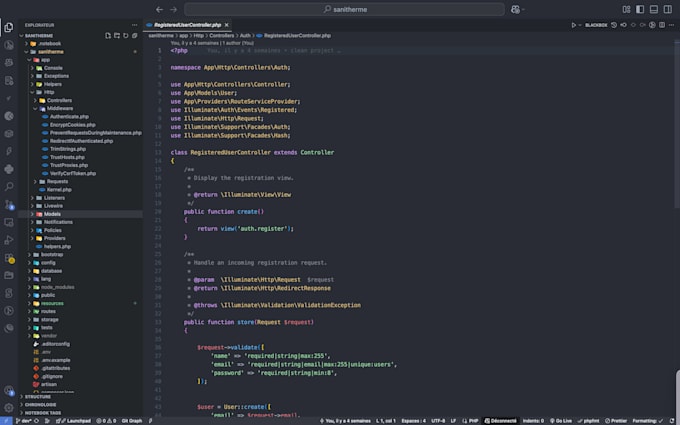This screenshot has height=425, width=680.
Task: Create a new file in Explorer
Action: pyautogui.click(x=108, y=36)
